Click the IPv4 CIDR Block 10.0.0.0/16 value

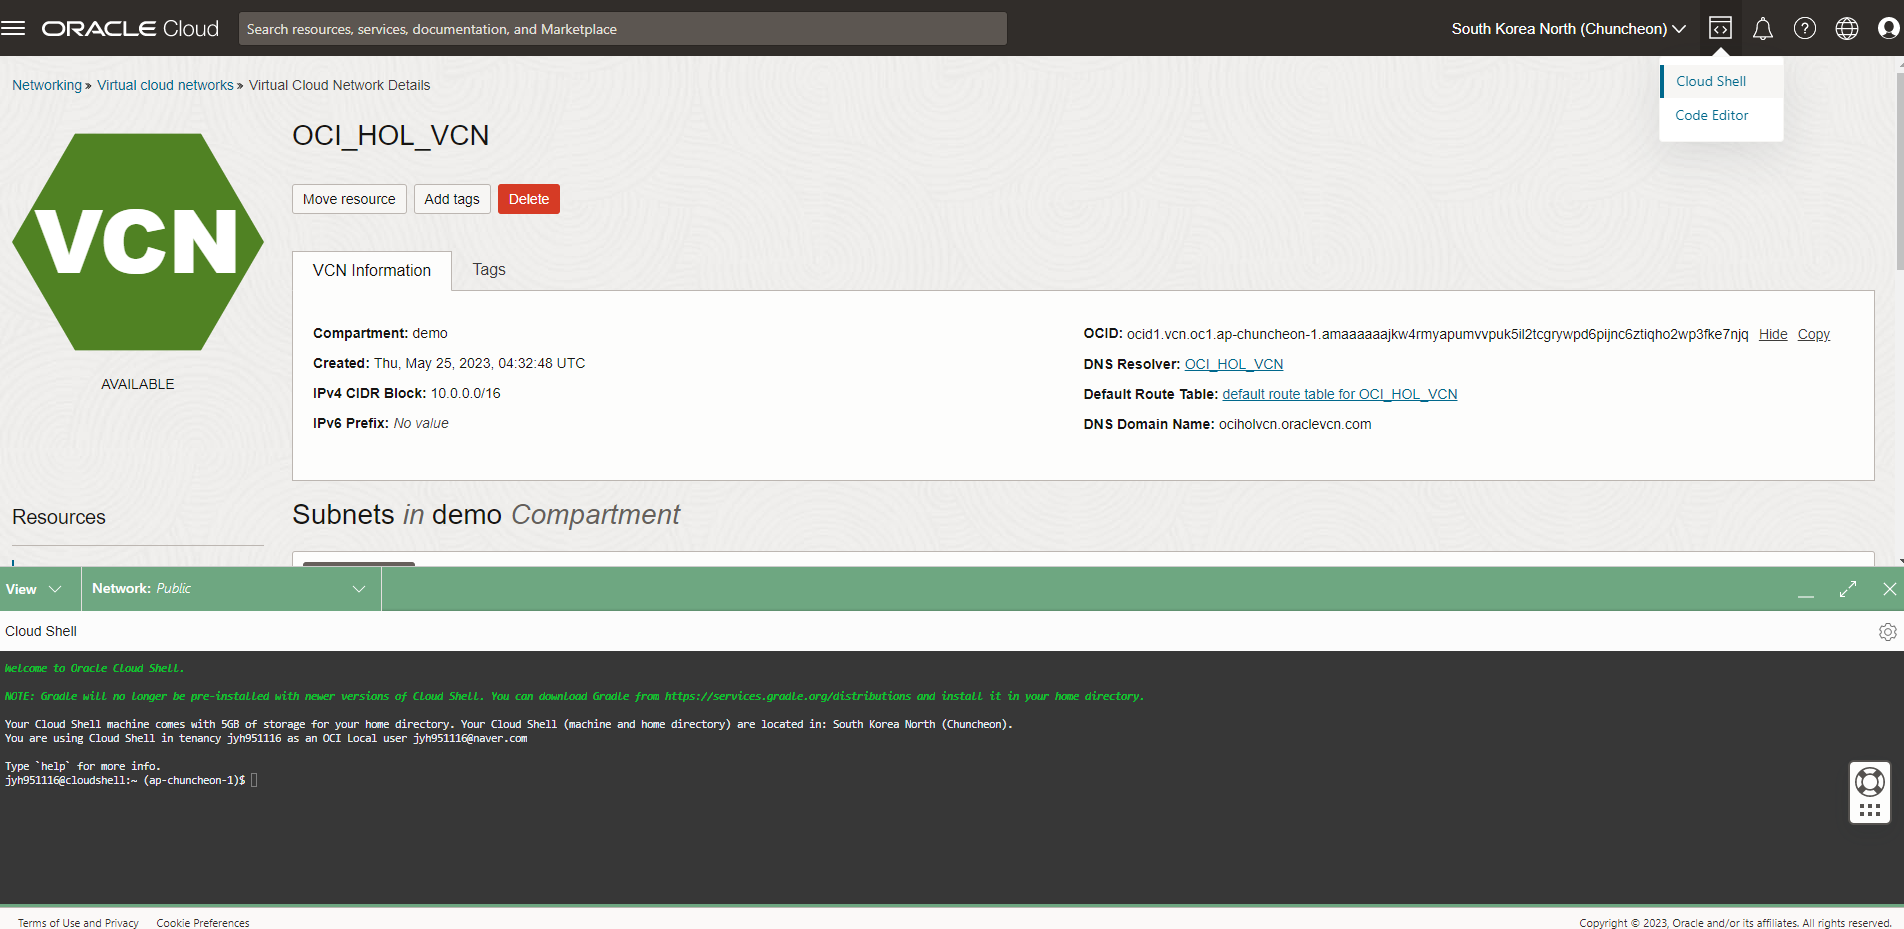click(466, 393)
